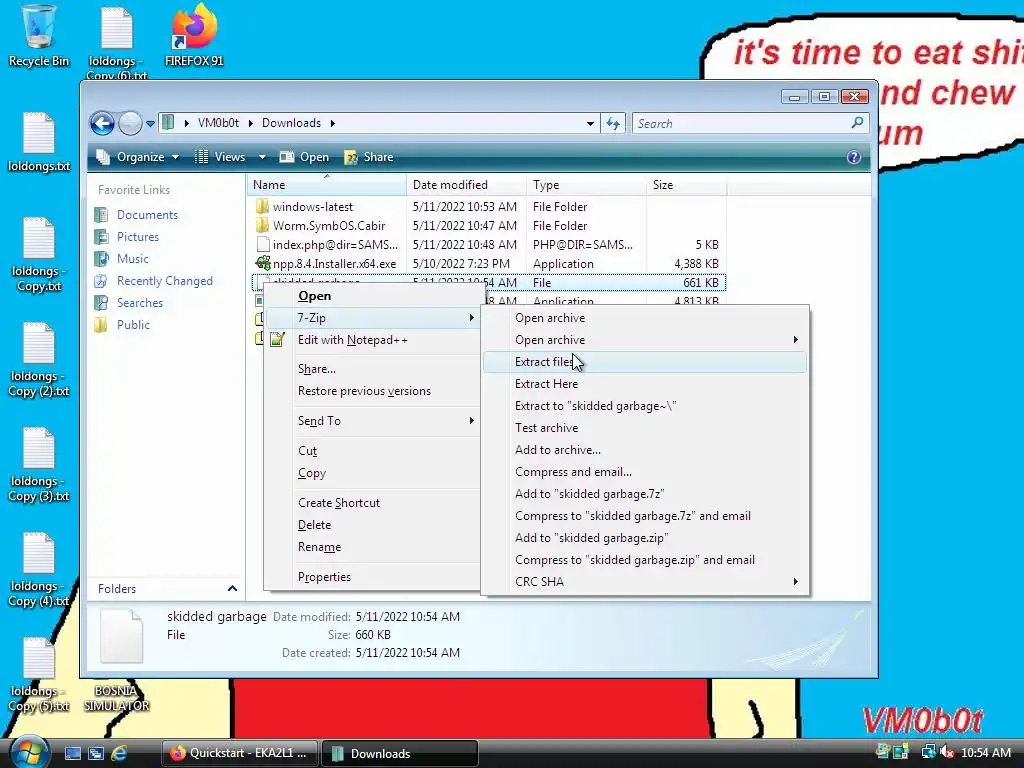The width and height of the screenshot is (1024, 768).
Task: Click the npp.8.4.Installer.x64.exe file icon
Action: pyautogui.click(x=263, y=263)
